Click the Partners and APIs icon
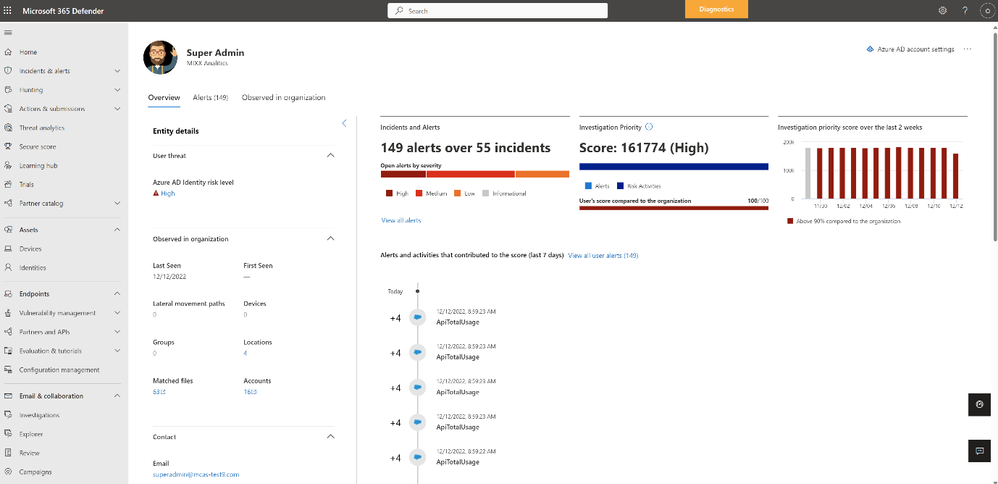The width and height of the screenshot is (998, 484). pos(8,332)
